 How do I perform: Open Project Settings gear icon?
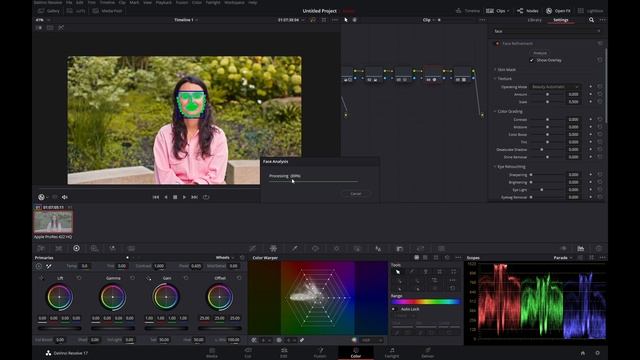[x=598, y=353]
